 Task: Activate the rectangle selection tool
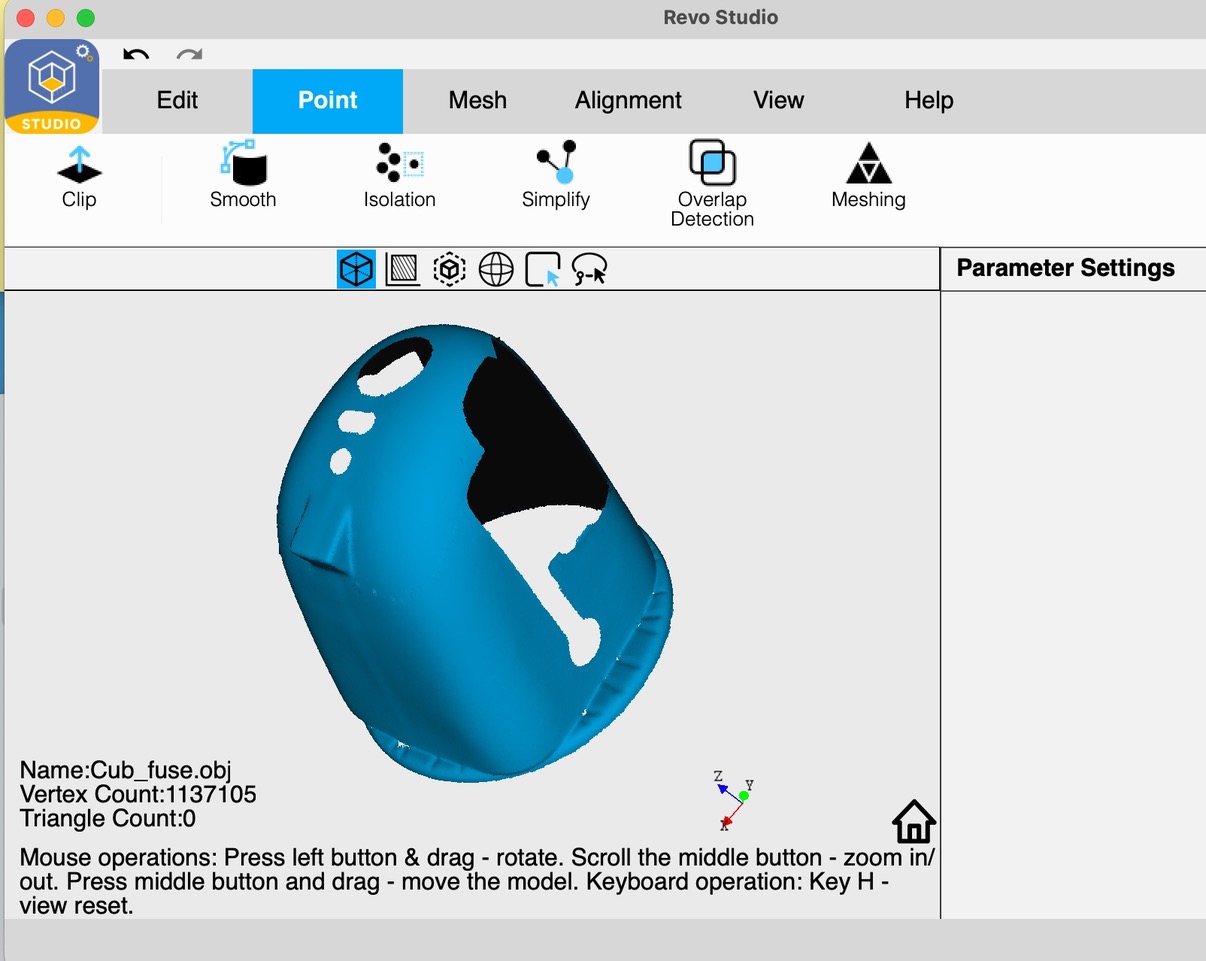point(542,269)
